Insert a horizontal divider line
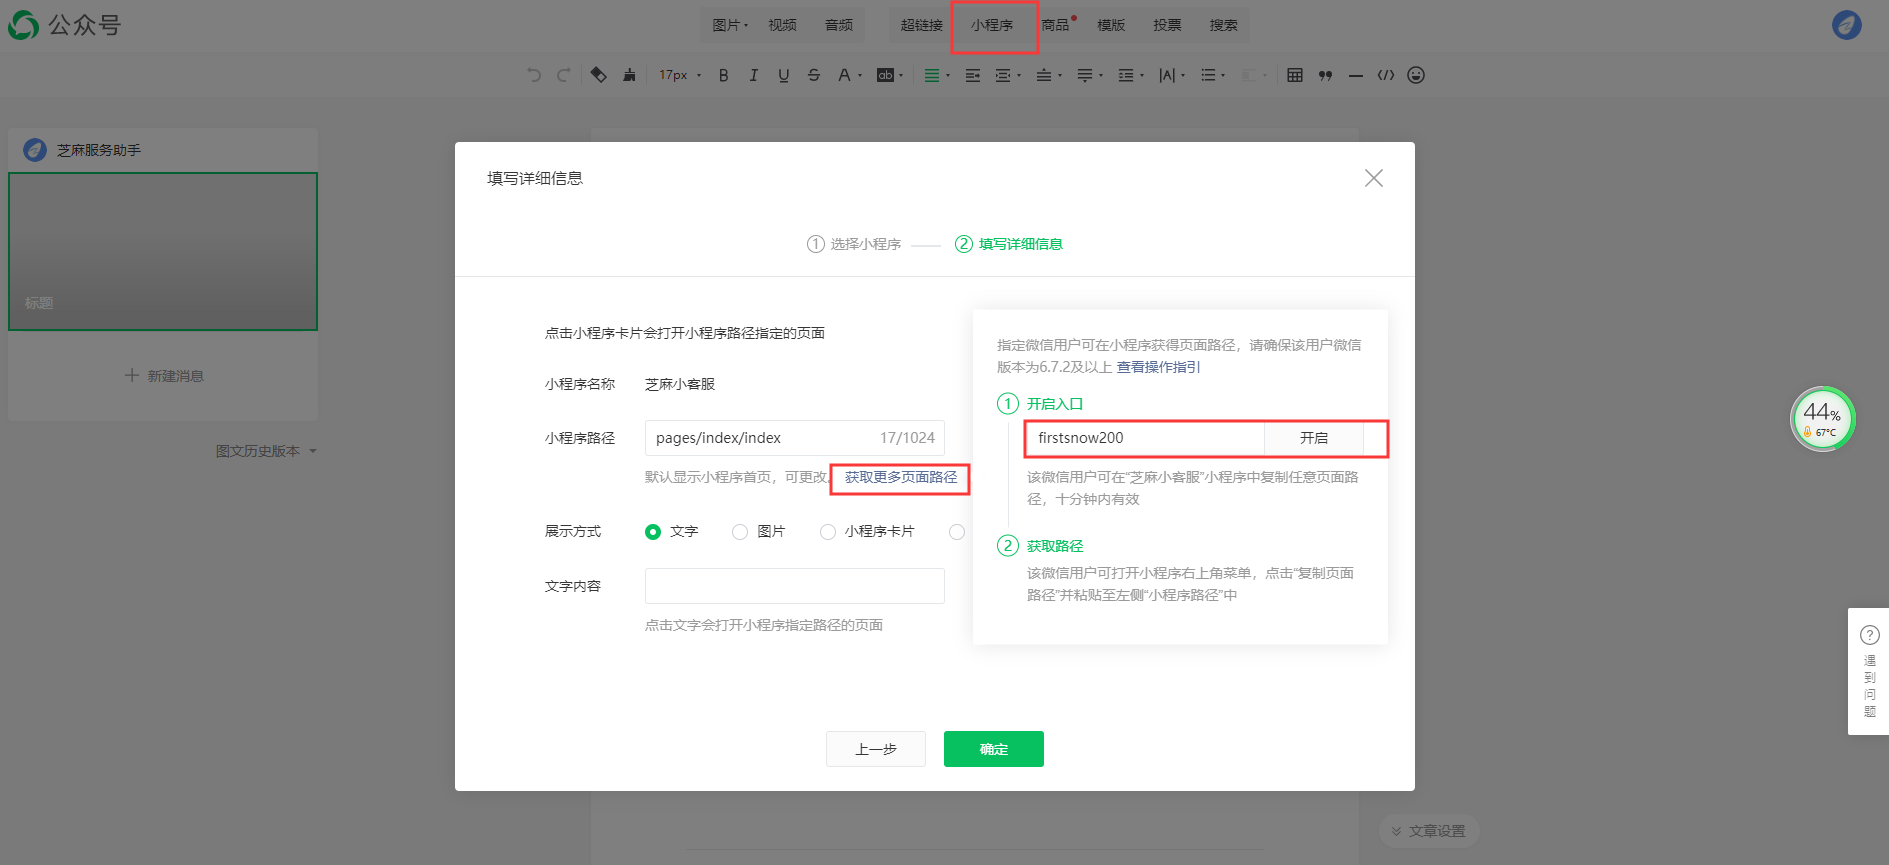The width and height of the screenshot is (1889, 865). pyautogui.click(x=1355, y=75)
